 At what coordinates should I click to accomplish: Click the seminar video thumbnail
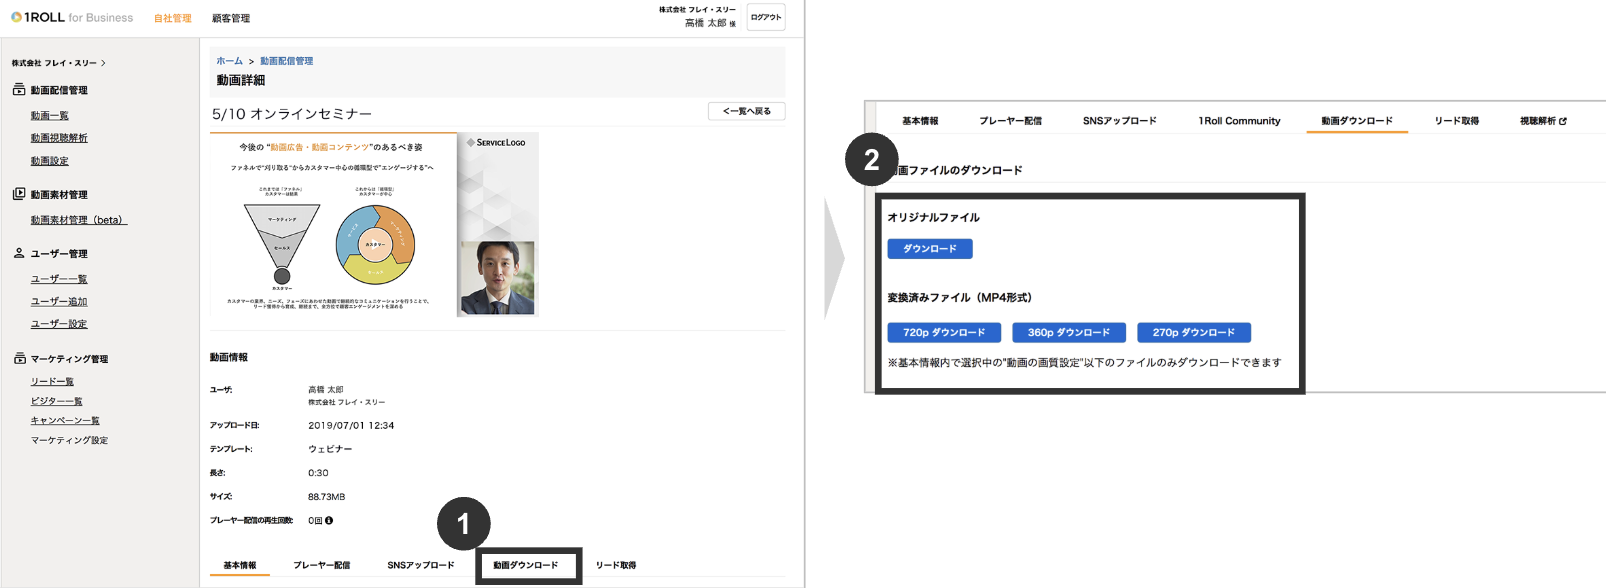coord(374,225)
